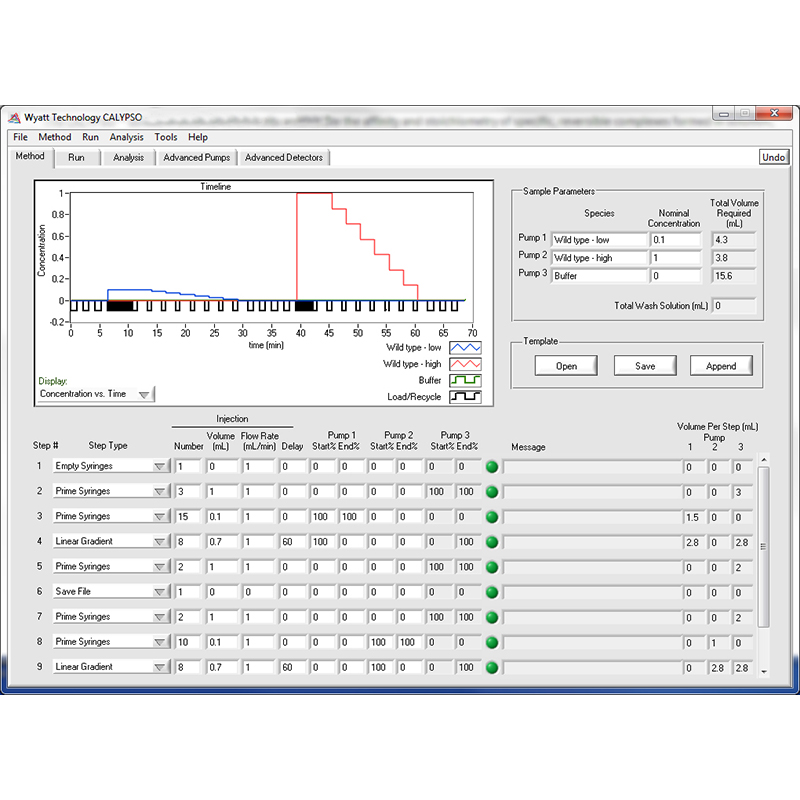Click the template Open button

(566, 366)
